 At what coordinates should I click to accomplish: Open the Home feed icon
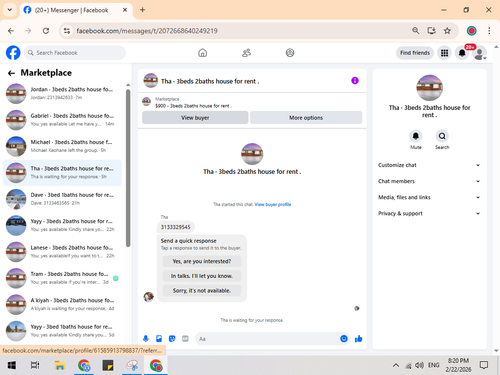pos(202,53)
